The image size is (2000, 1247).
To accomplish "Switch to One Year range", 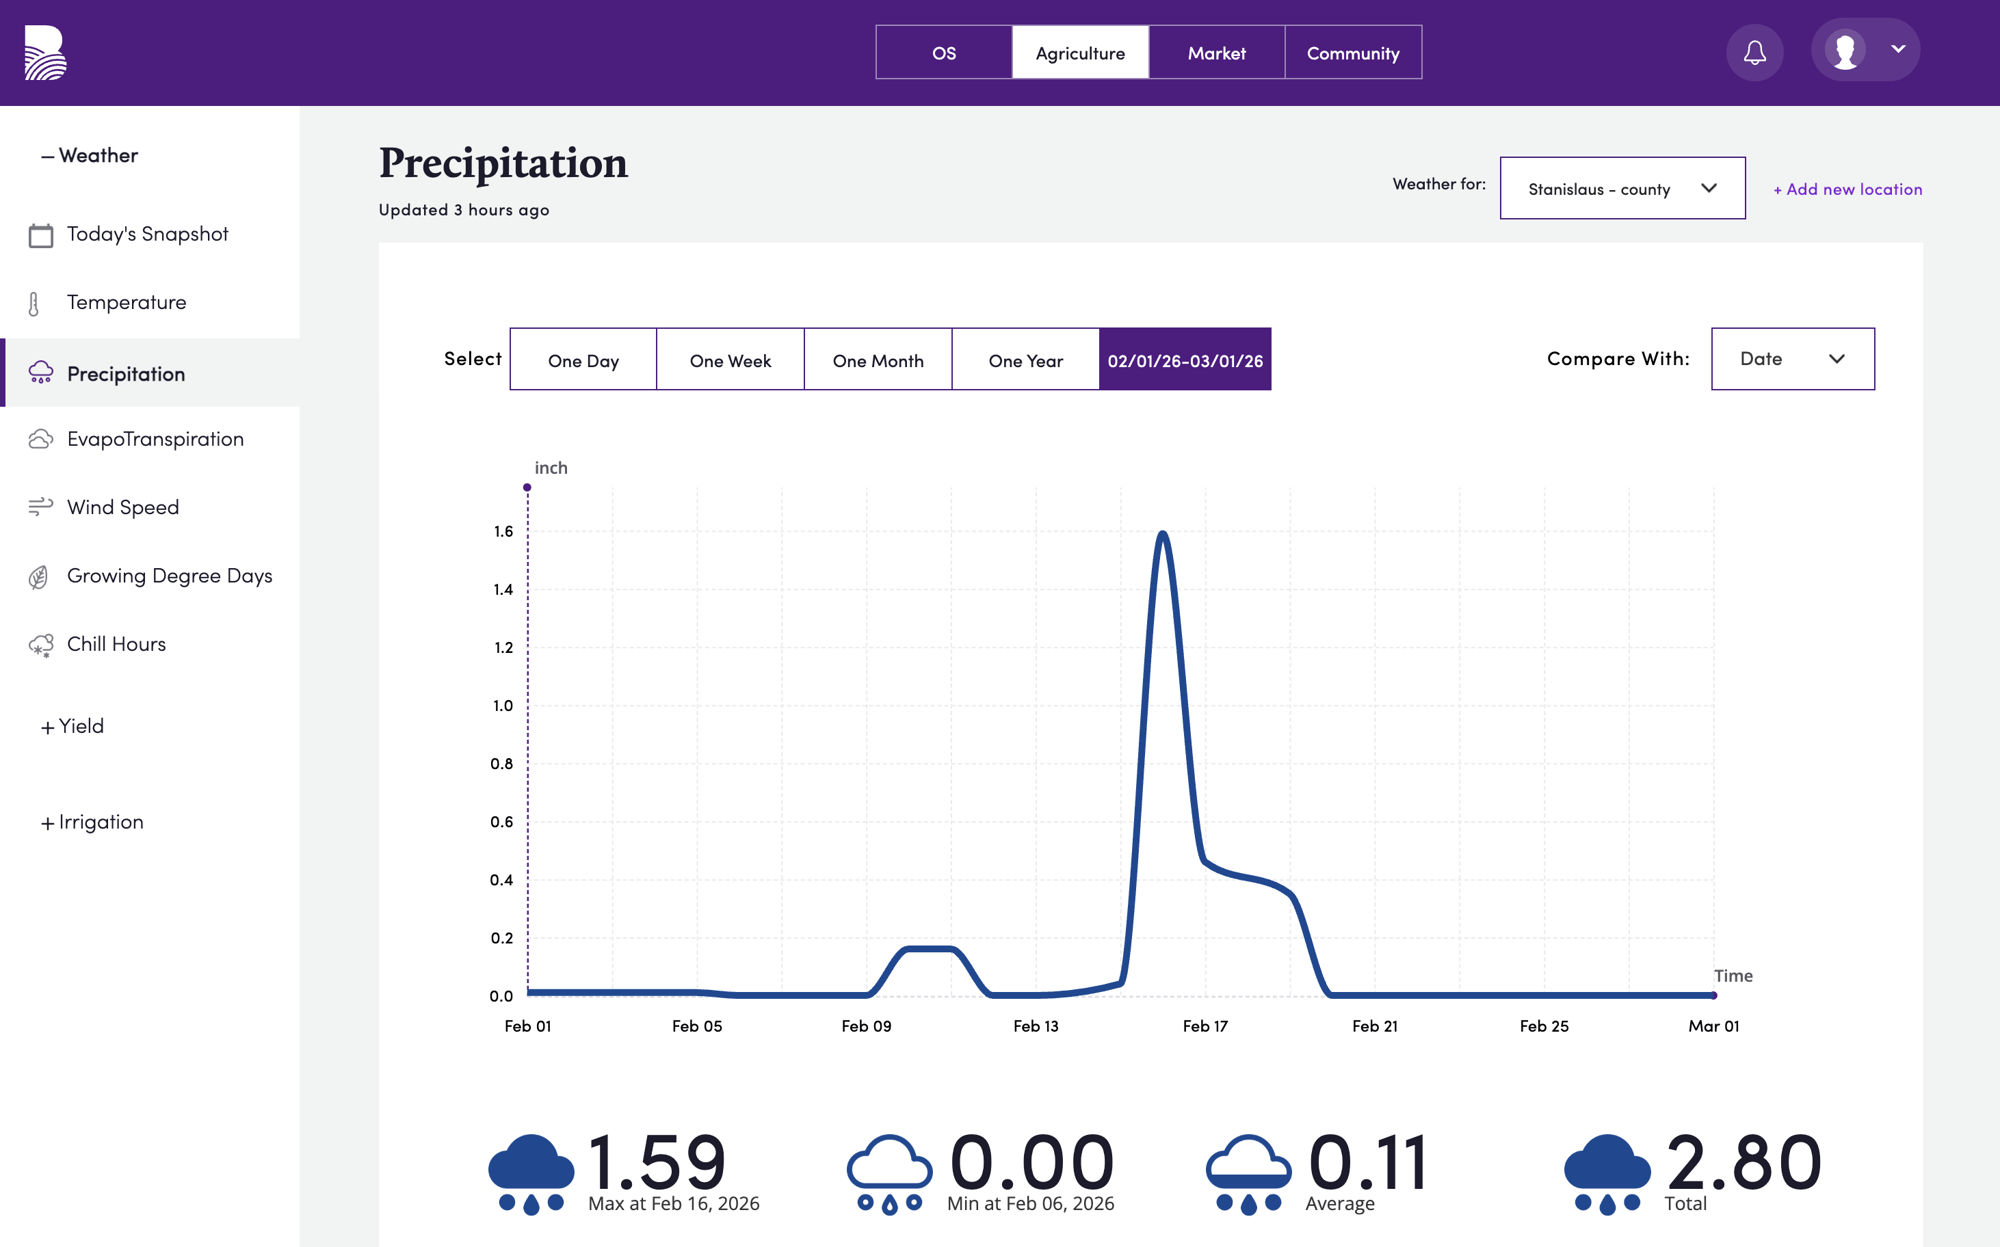I will coord(1025,360).
